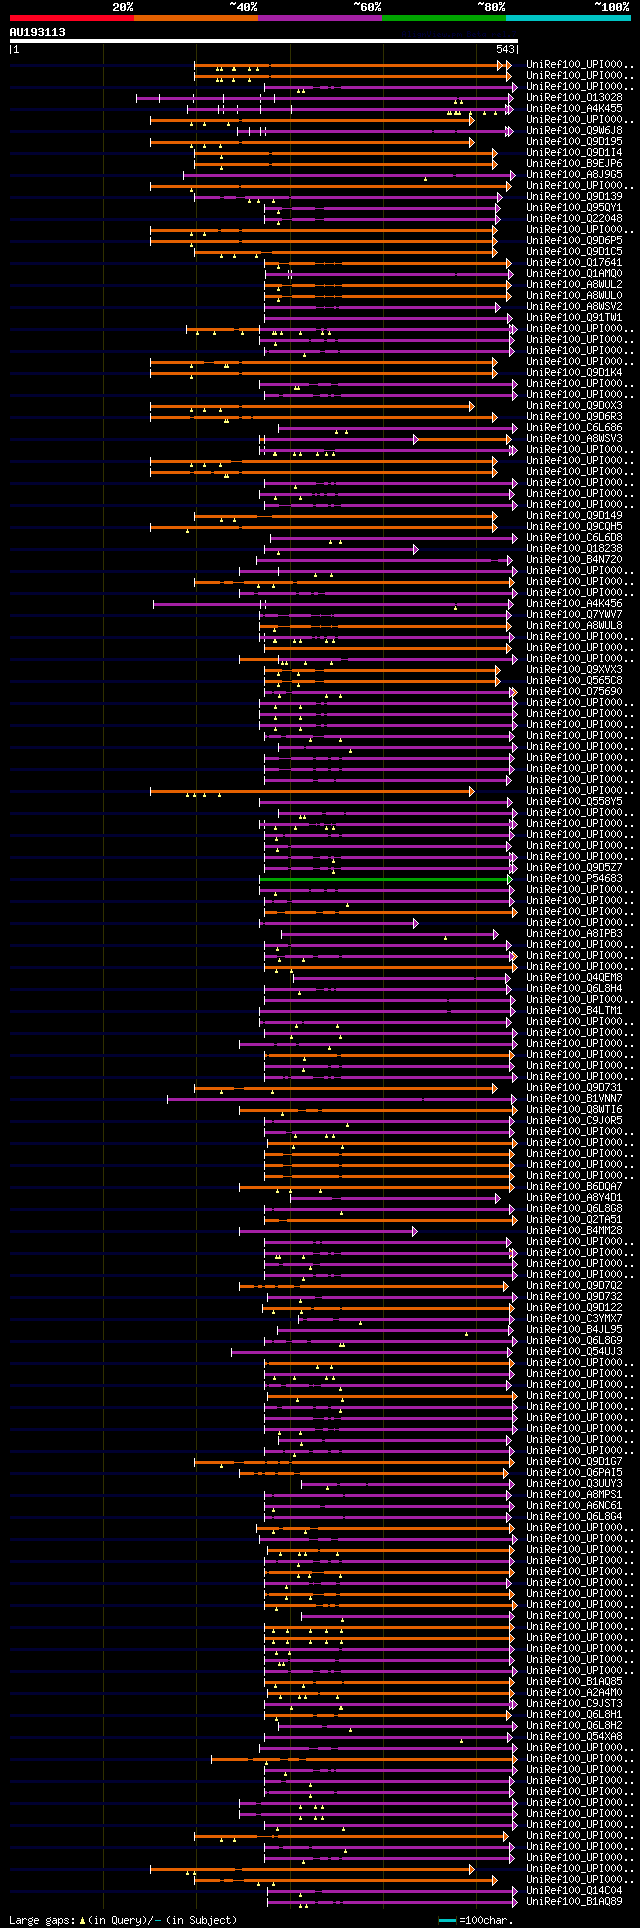Click hit label UniRef100_A8WUL2
The image size is (640, 1928).
574,284
